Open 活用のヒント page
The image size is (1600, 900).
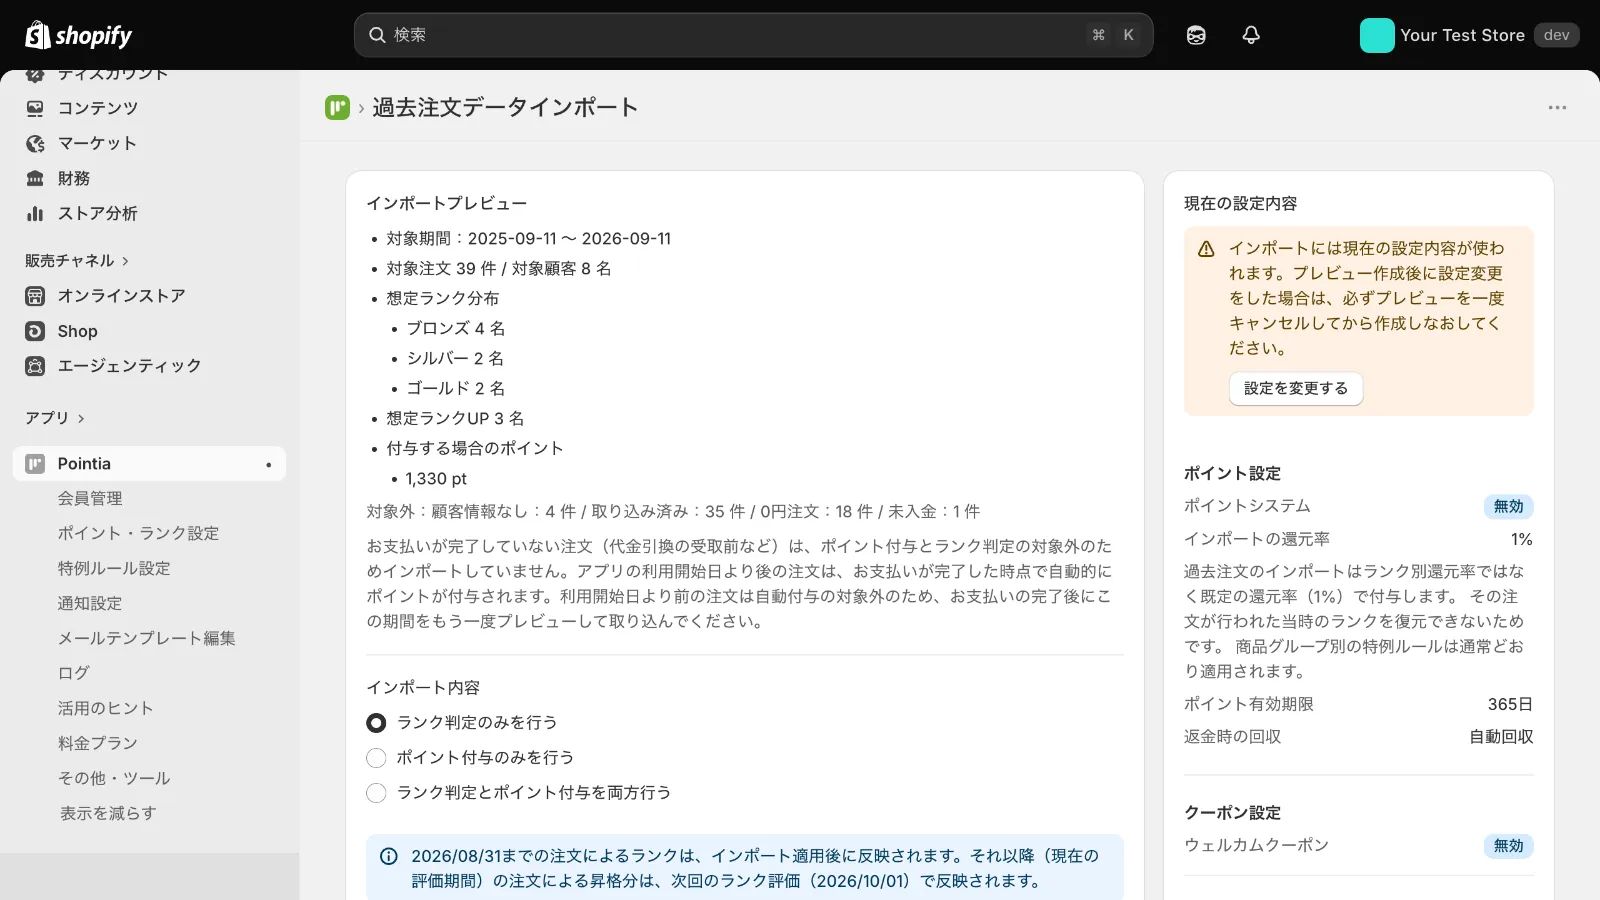[106, 708]
